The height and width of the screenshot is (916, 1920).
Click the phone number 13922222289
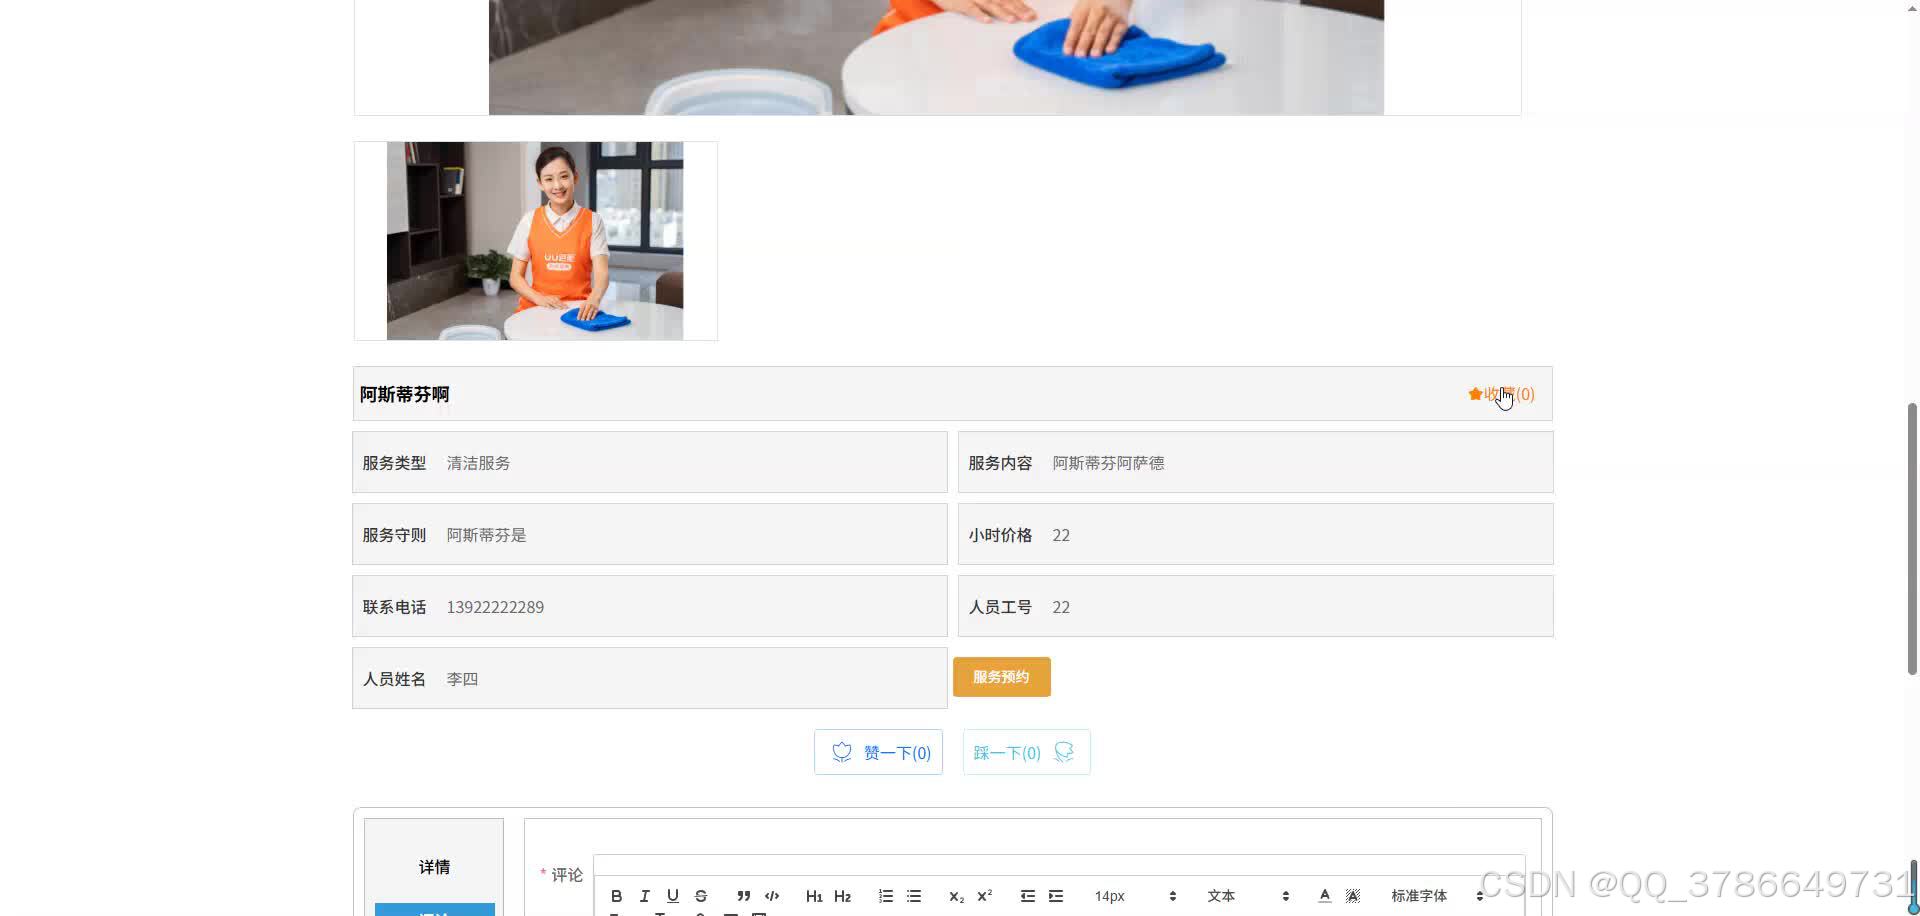(495, 607)
